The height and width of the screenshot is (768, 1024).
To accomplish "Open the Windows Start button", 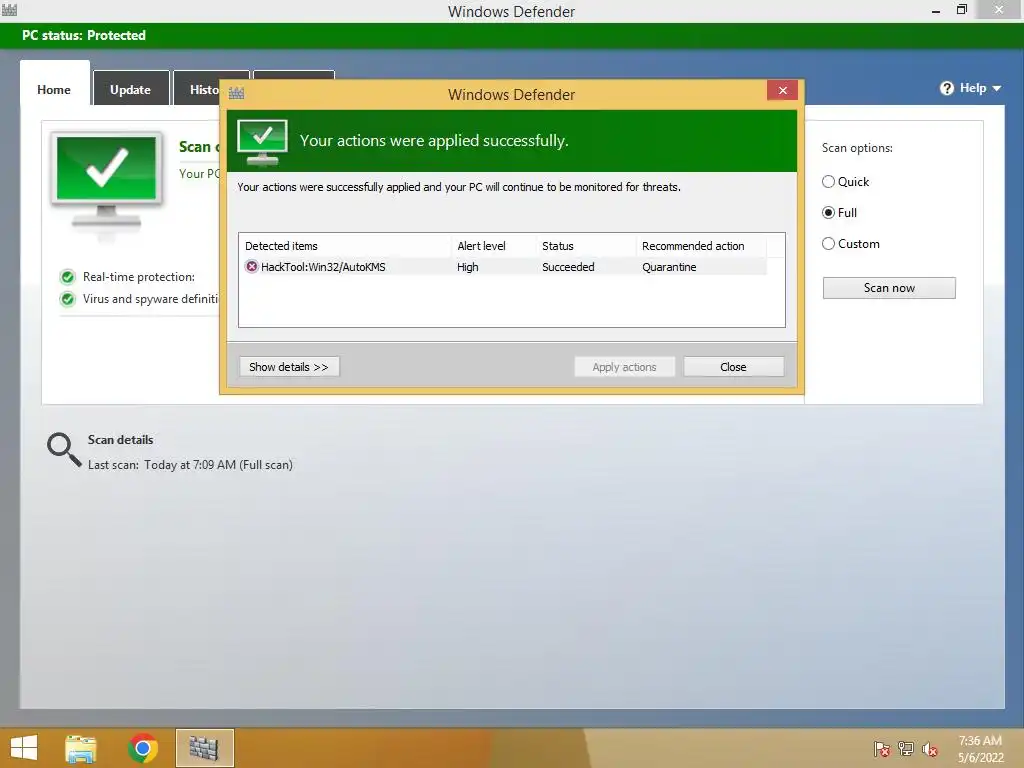I will point(24,748).
